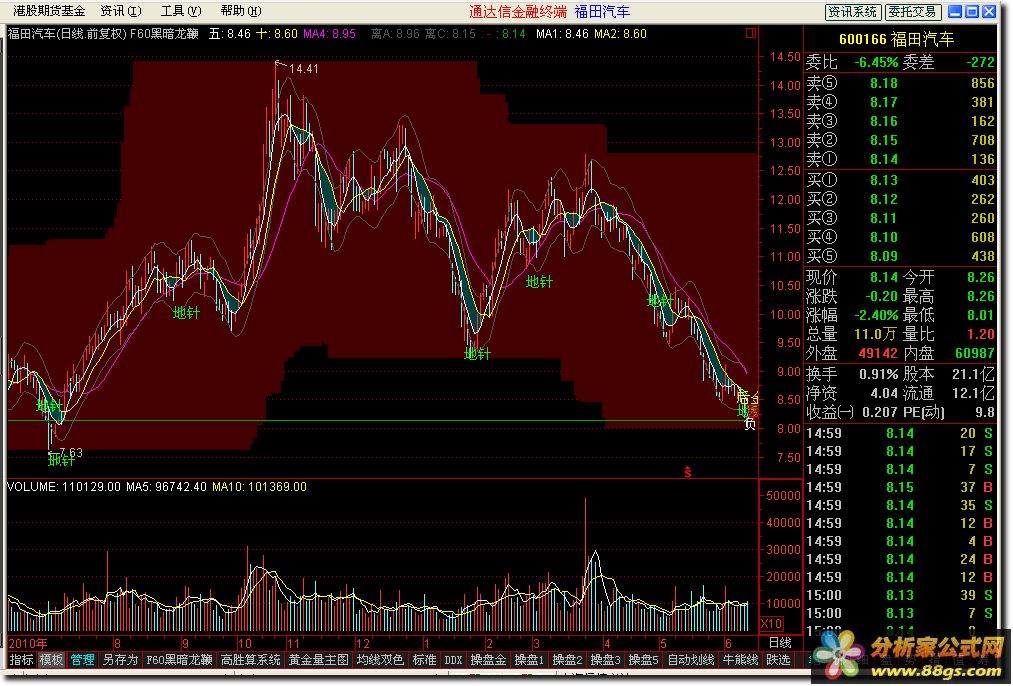Click the 福田汽车(日线.前复权) chart title
1013x686 pixels.
(67, 34)
